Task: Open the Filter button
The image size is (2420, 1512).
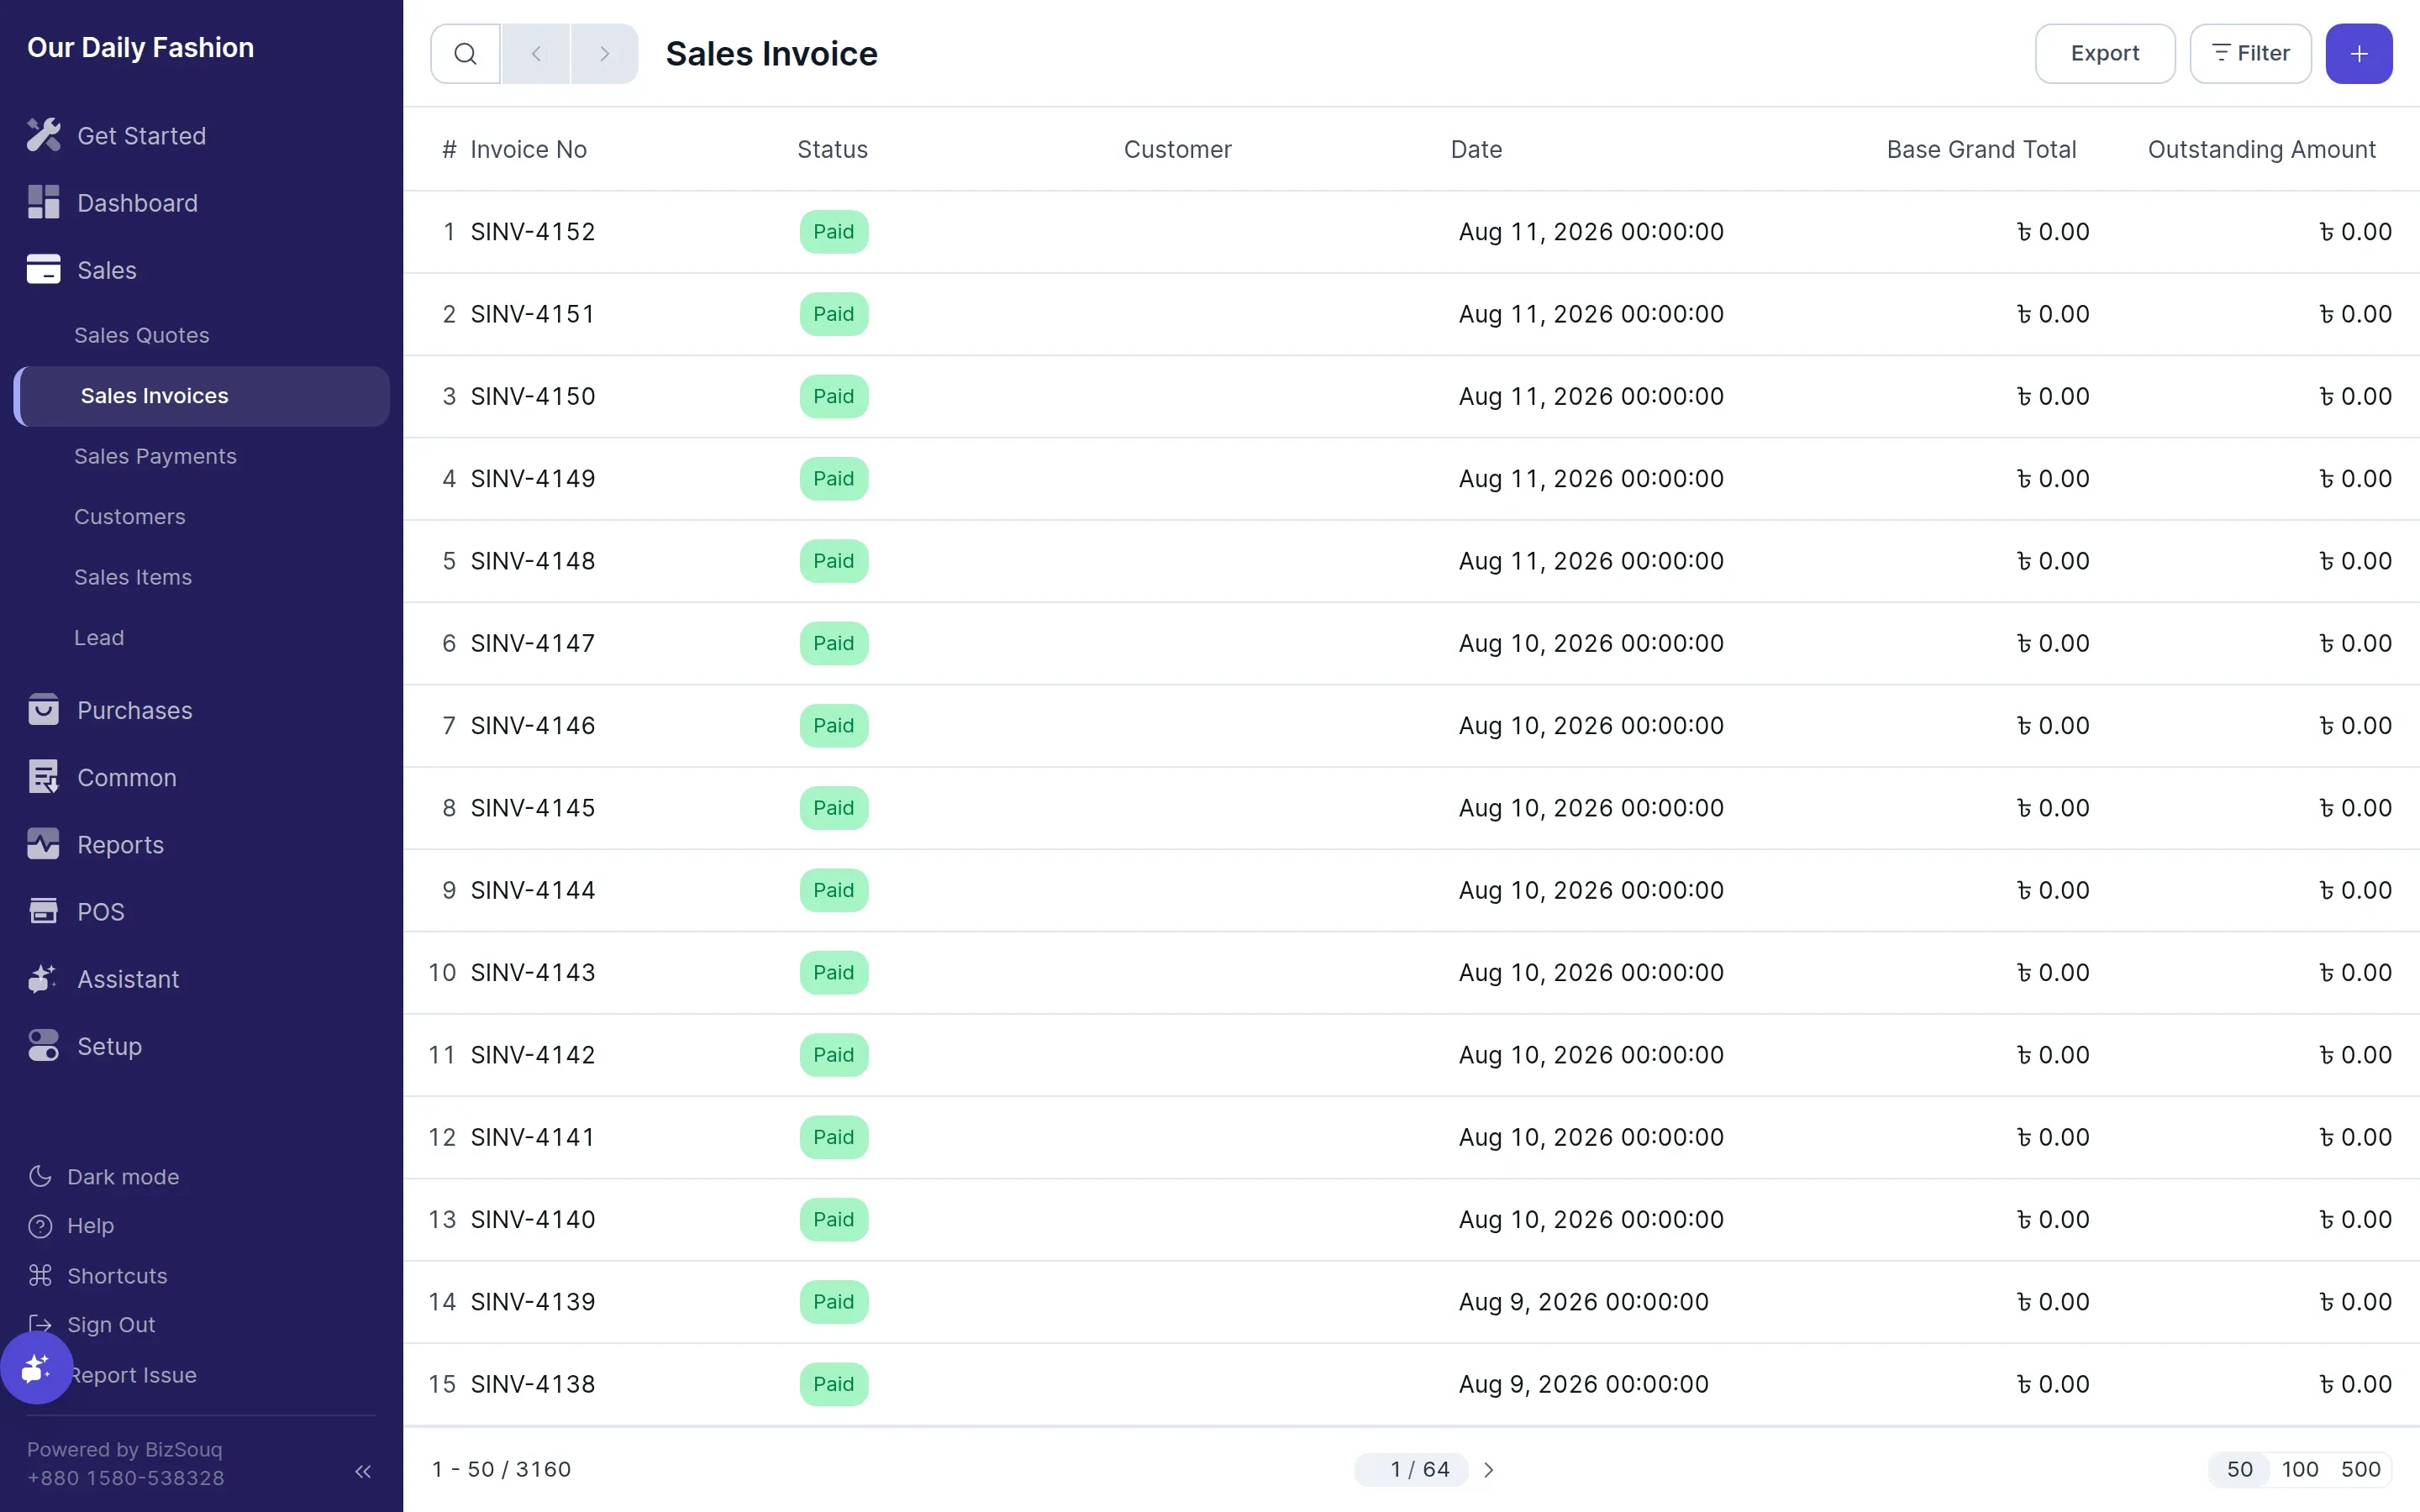Action: [2250, 54]
